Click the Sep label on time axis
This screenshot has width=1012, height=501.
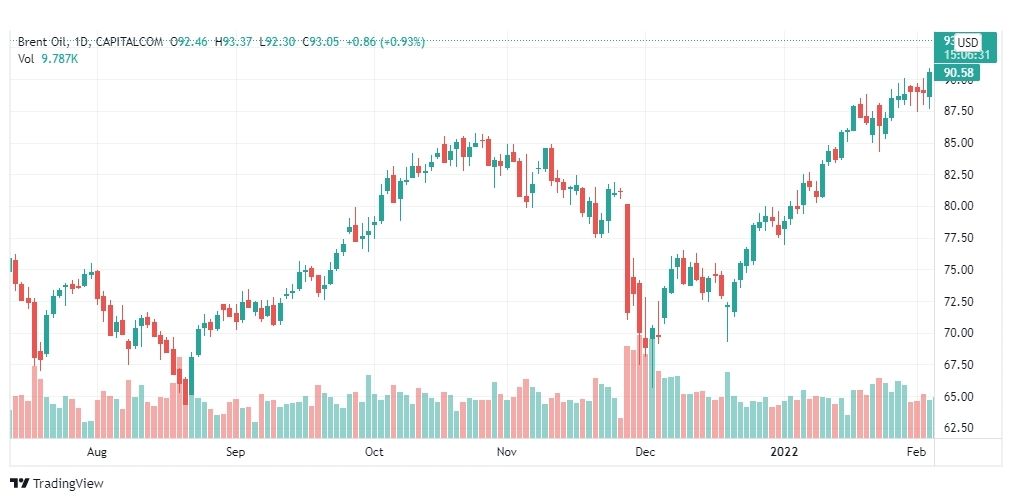click(236, 452)
